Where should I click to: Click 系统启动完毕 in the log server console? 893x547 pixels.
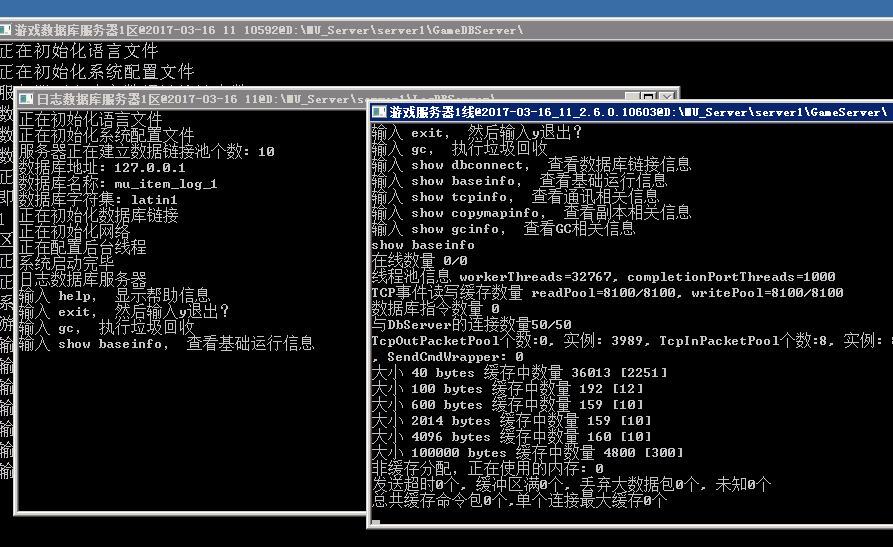click(66, 263)
